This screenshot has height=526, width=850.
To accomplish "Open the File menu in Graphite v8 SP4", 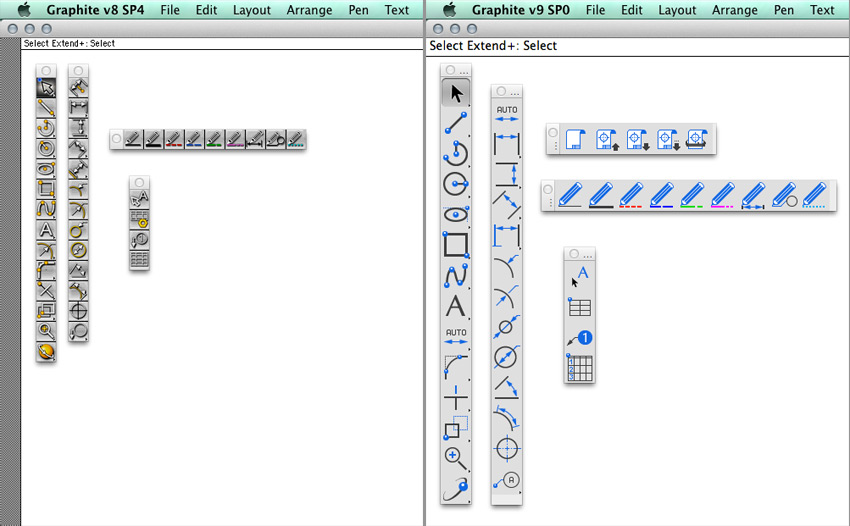I will [170, 10].
